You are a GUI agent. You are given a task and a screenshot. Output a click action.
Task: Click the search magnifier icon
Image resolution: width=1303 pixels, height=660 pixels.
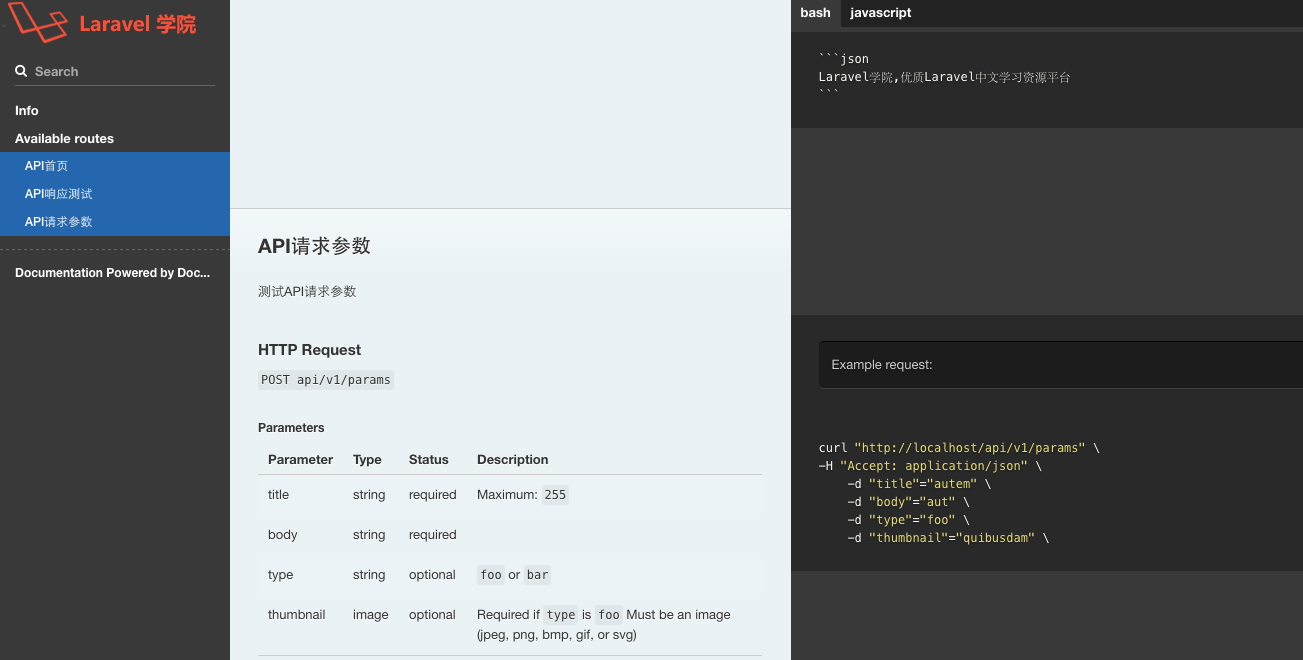coord(21,71)
